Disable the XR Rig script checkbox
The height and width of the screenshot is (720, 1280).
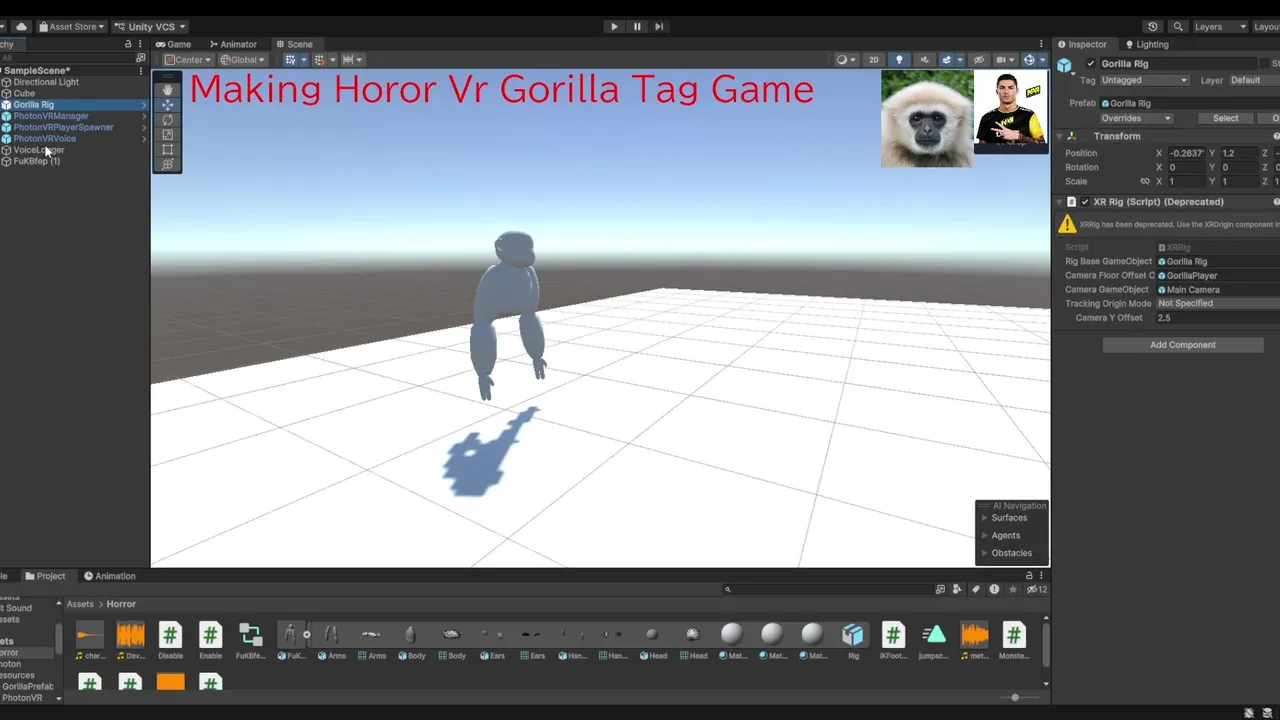coord(1085,202)
